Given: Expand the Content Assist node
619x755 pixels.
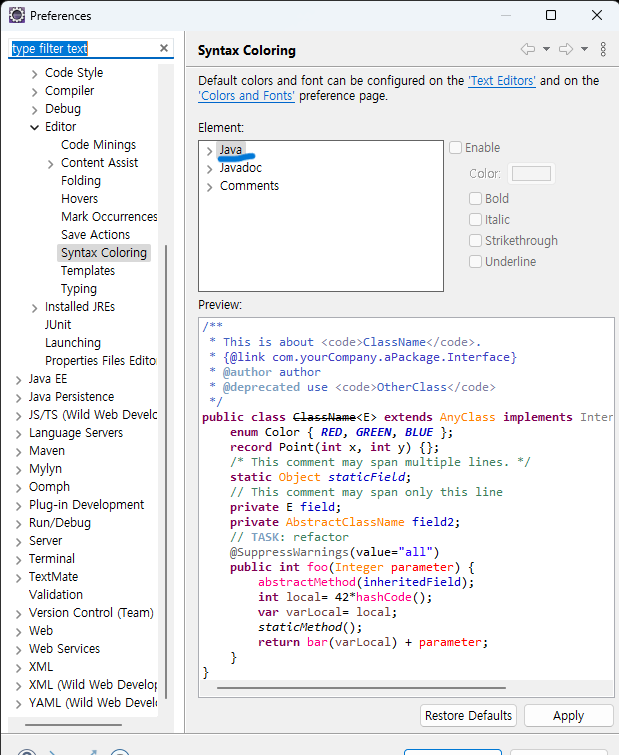Looking at the screenshot, I should pos(51,164).
